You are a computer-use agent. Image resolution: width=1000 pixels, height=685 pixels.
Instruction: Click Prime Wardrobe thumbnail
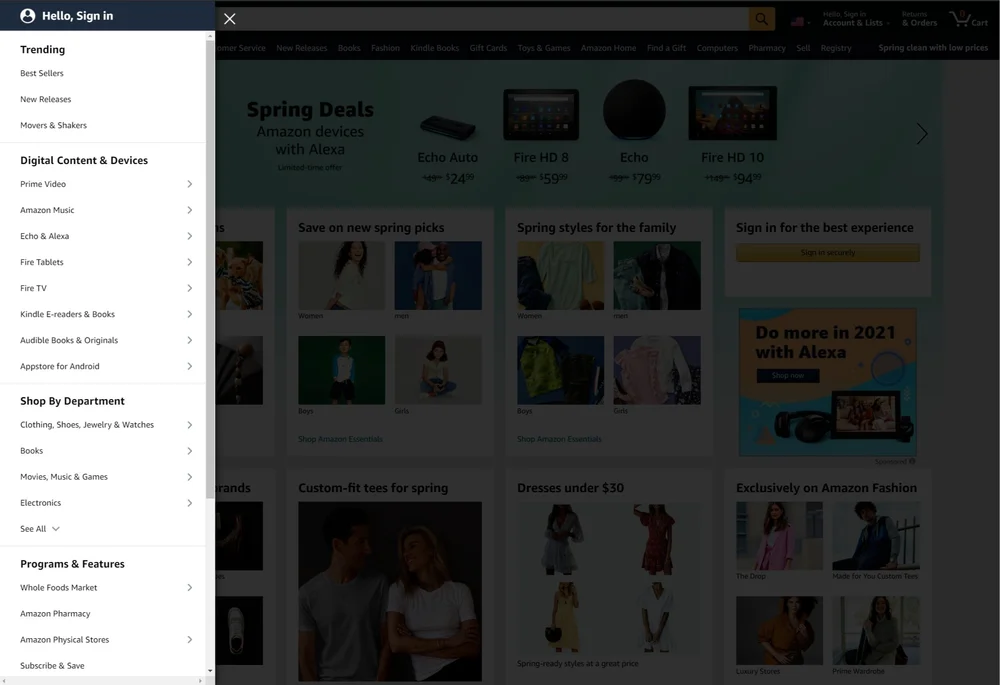click(876, 631)
